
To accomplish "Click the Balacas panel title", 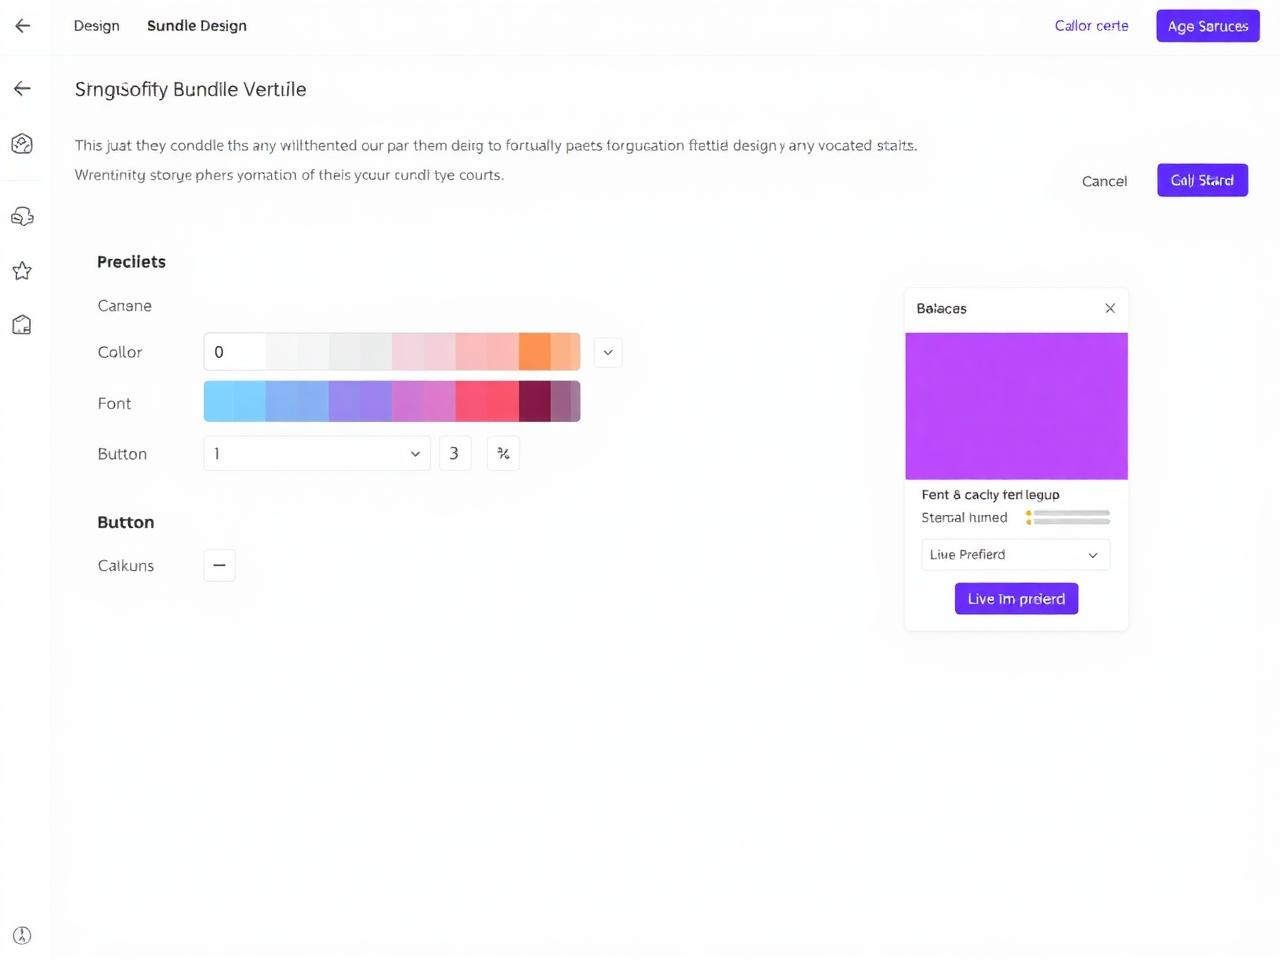I will pos(942,308).
